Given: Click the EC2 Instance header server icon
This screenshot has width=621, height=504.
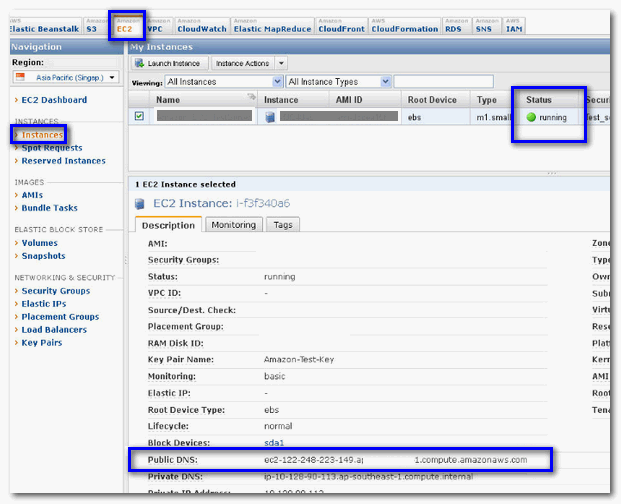Looking at the screenshot, I should (139, 204).
